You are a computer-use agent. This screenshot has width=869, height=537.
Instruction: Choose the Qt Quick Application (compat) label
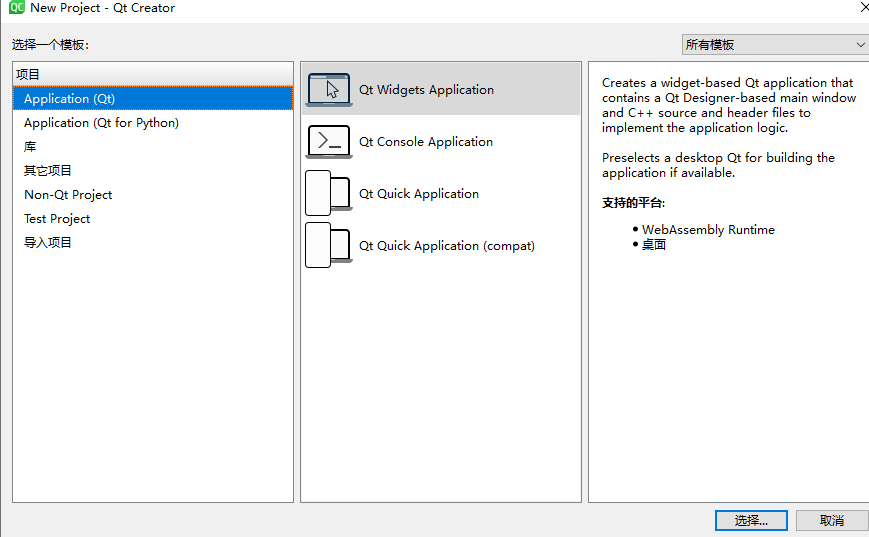[x=447, y=246]
